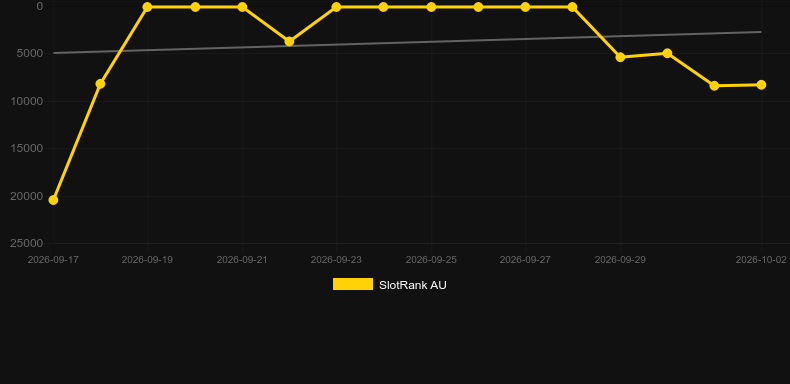Select the data point for 2026-09-21
This screenshot has height=384, width=790.
242,7
